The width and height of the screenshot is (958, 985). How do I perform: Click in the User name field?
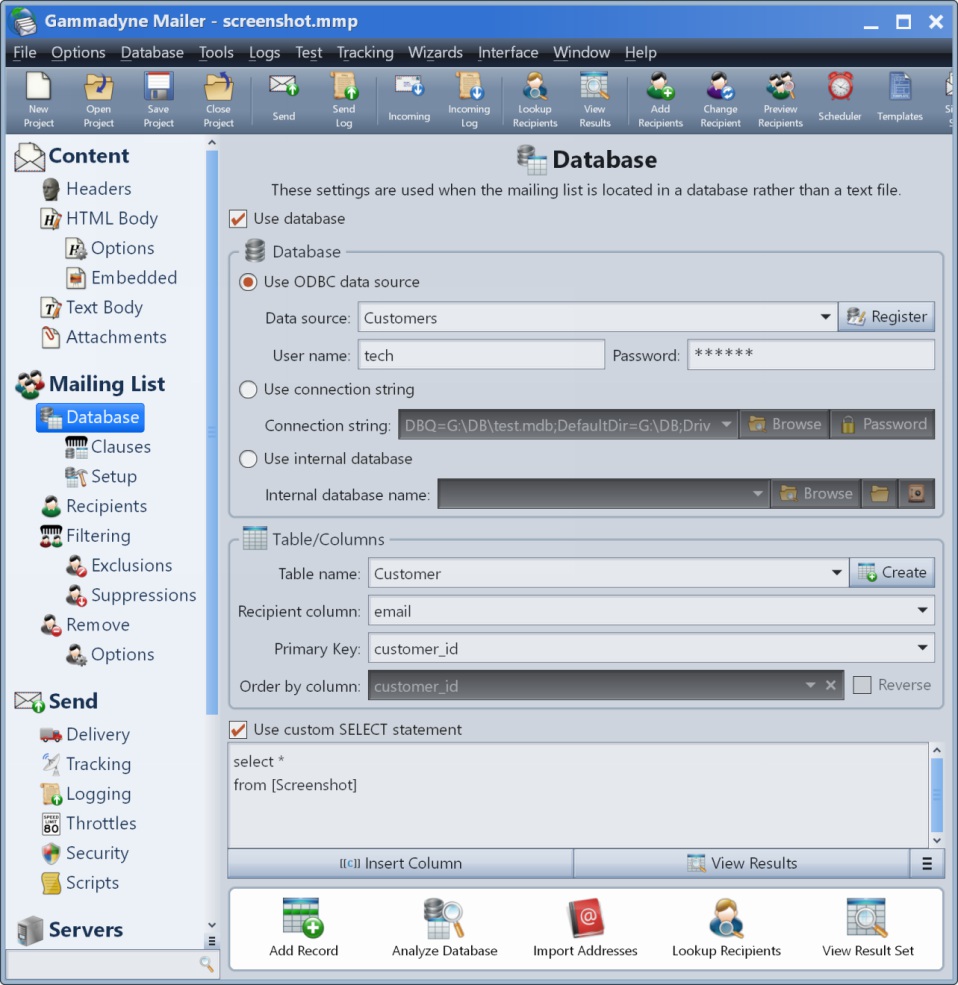481,355
